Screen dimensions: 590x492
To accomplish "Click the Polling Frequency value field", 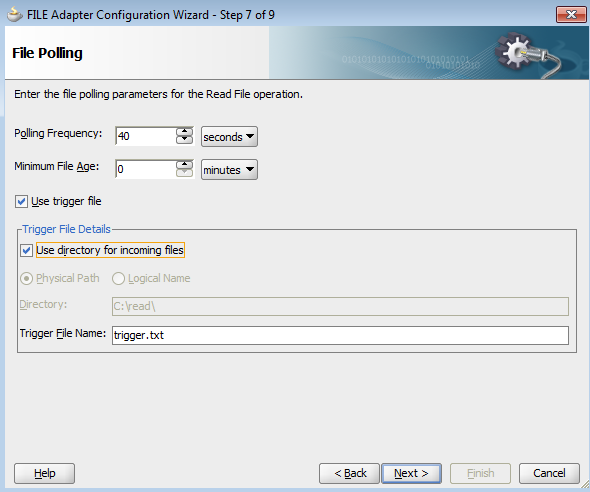I will click(145, 136).
